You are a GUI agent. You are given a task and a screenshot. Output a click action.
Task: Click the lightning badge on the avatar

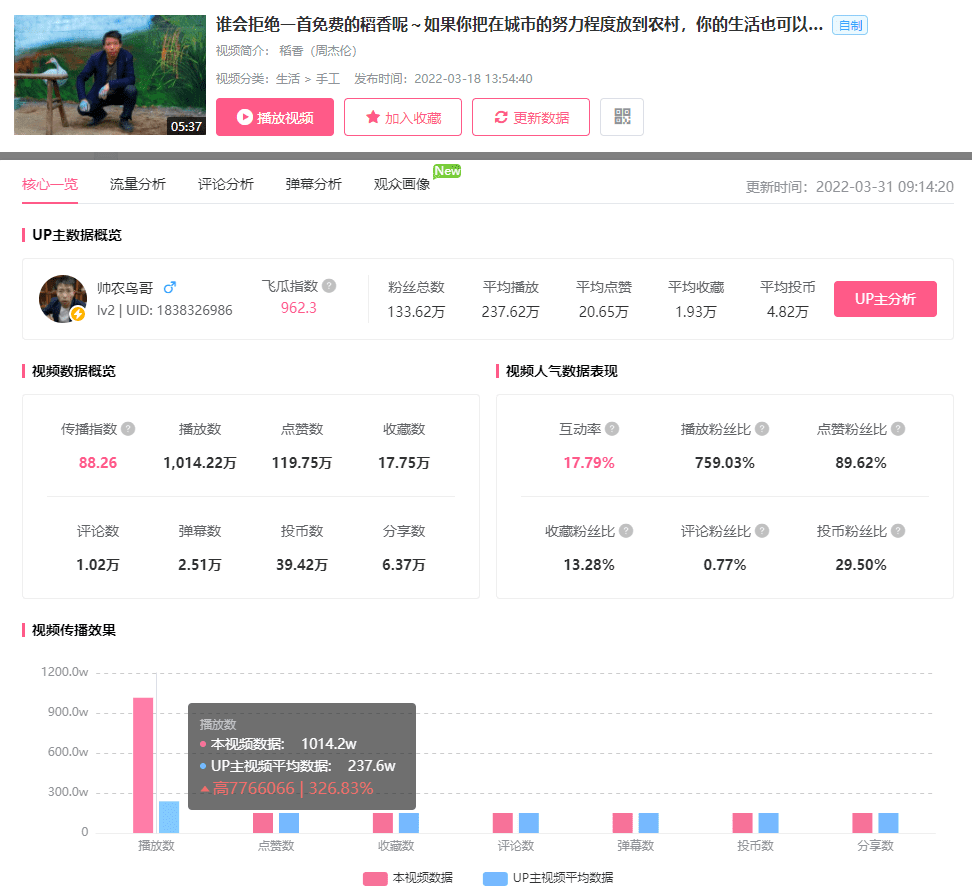77,314
